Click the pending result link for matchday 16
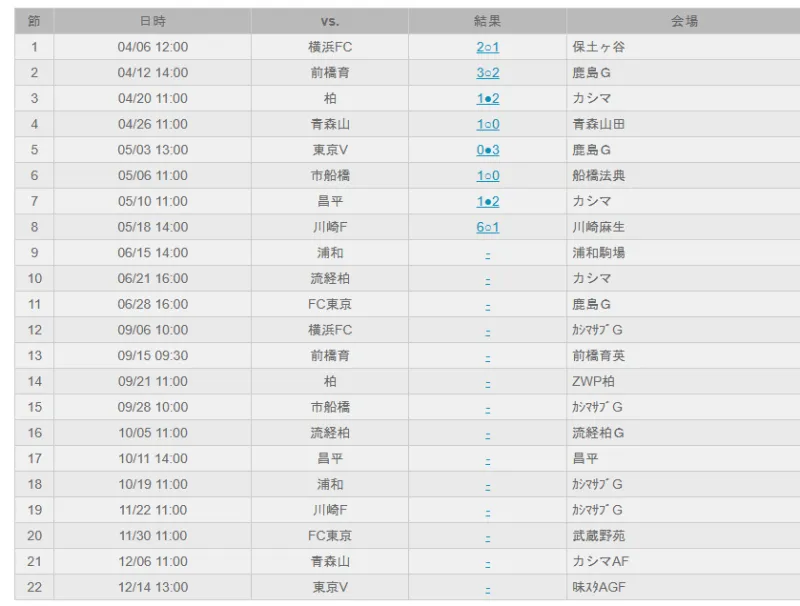The image size is (800, 606). coord(488,434)
